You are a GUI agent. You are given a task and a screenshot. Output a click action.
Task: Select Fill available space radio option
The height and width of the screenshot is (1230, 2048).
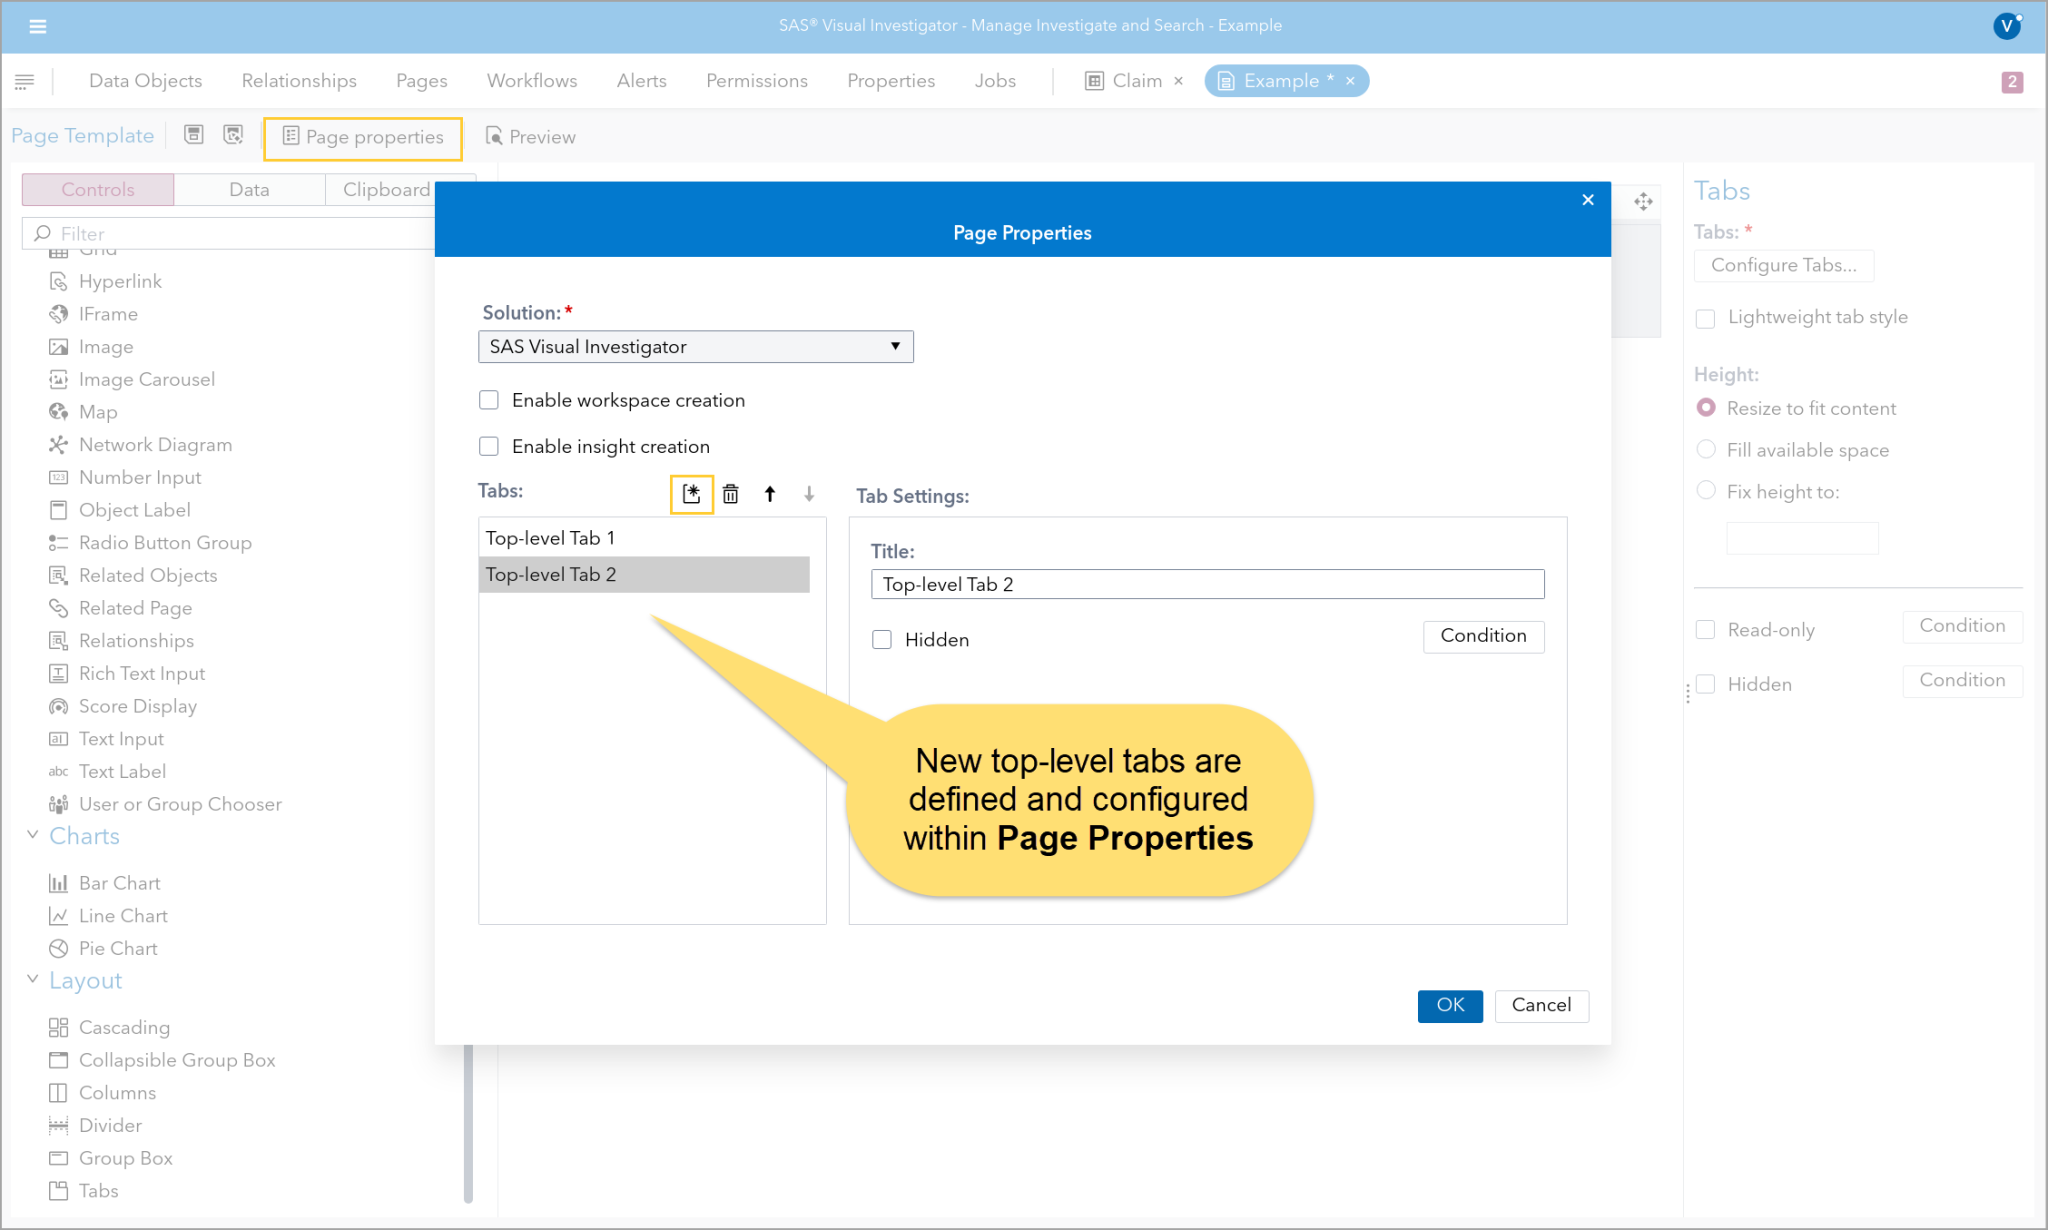(1707, 450)
